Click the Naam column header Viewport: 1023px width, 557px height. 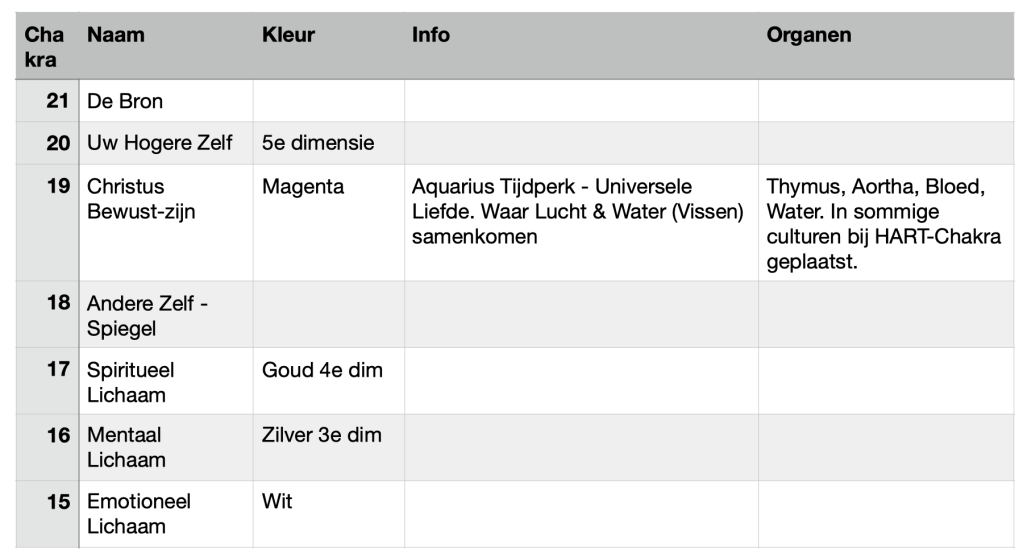[x=116, y=36]
